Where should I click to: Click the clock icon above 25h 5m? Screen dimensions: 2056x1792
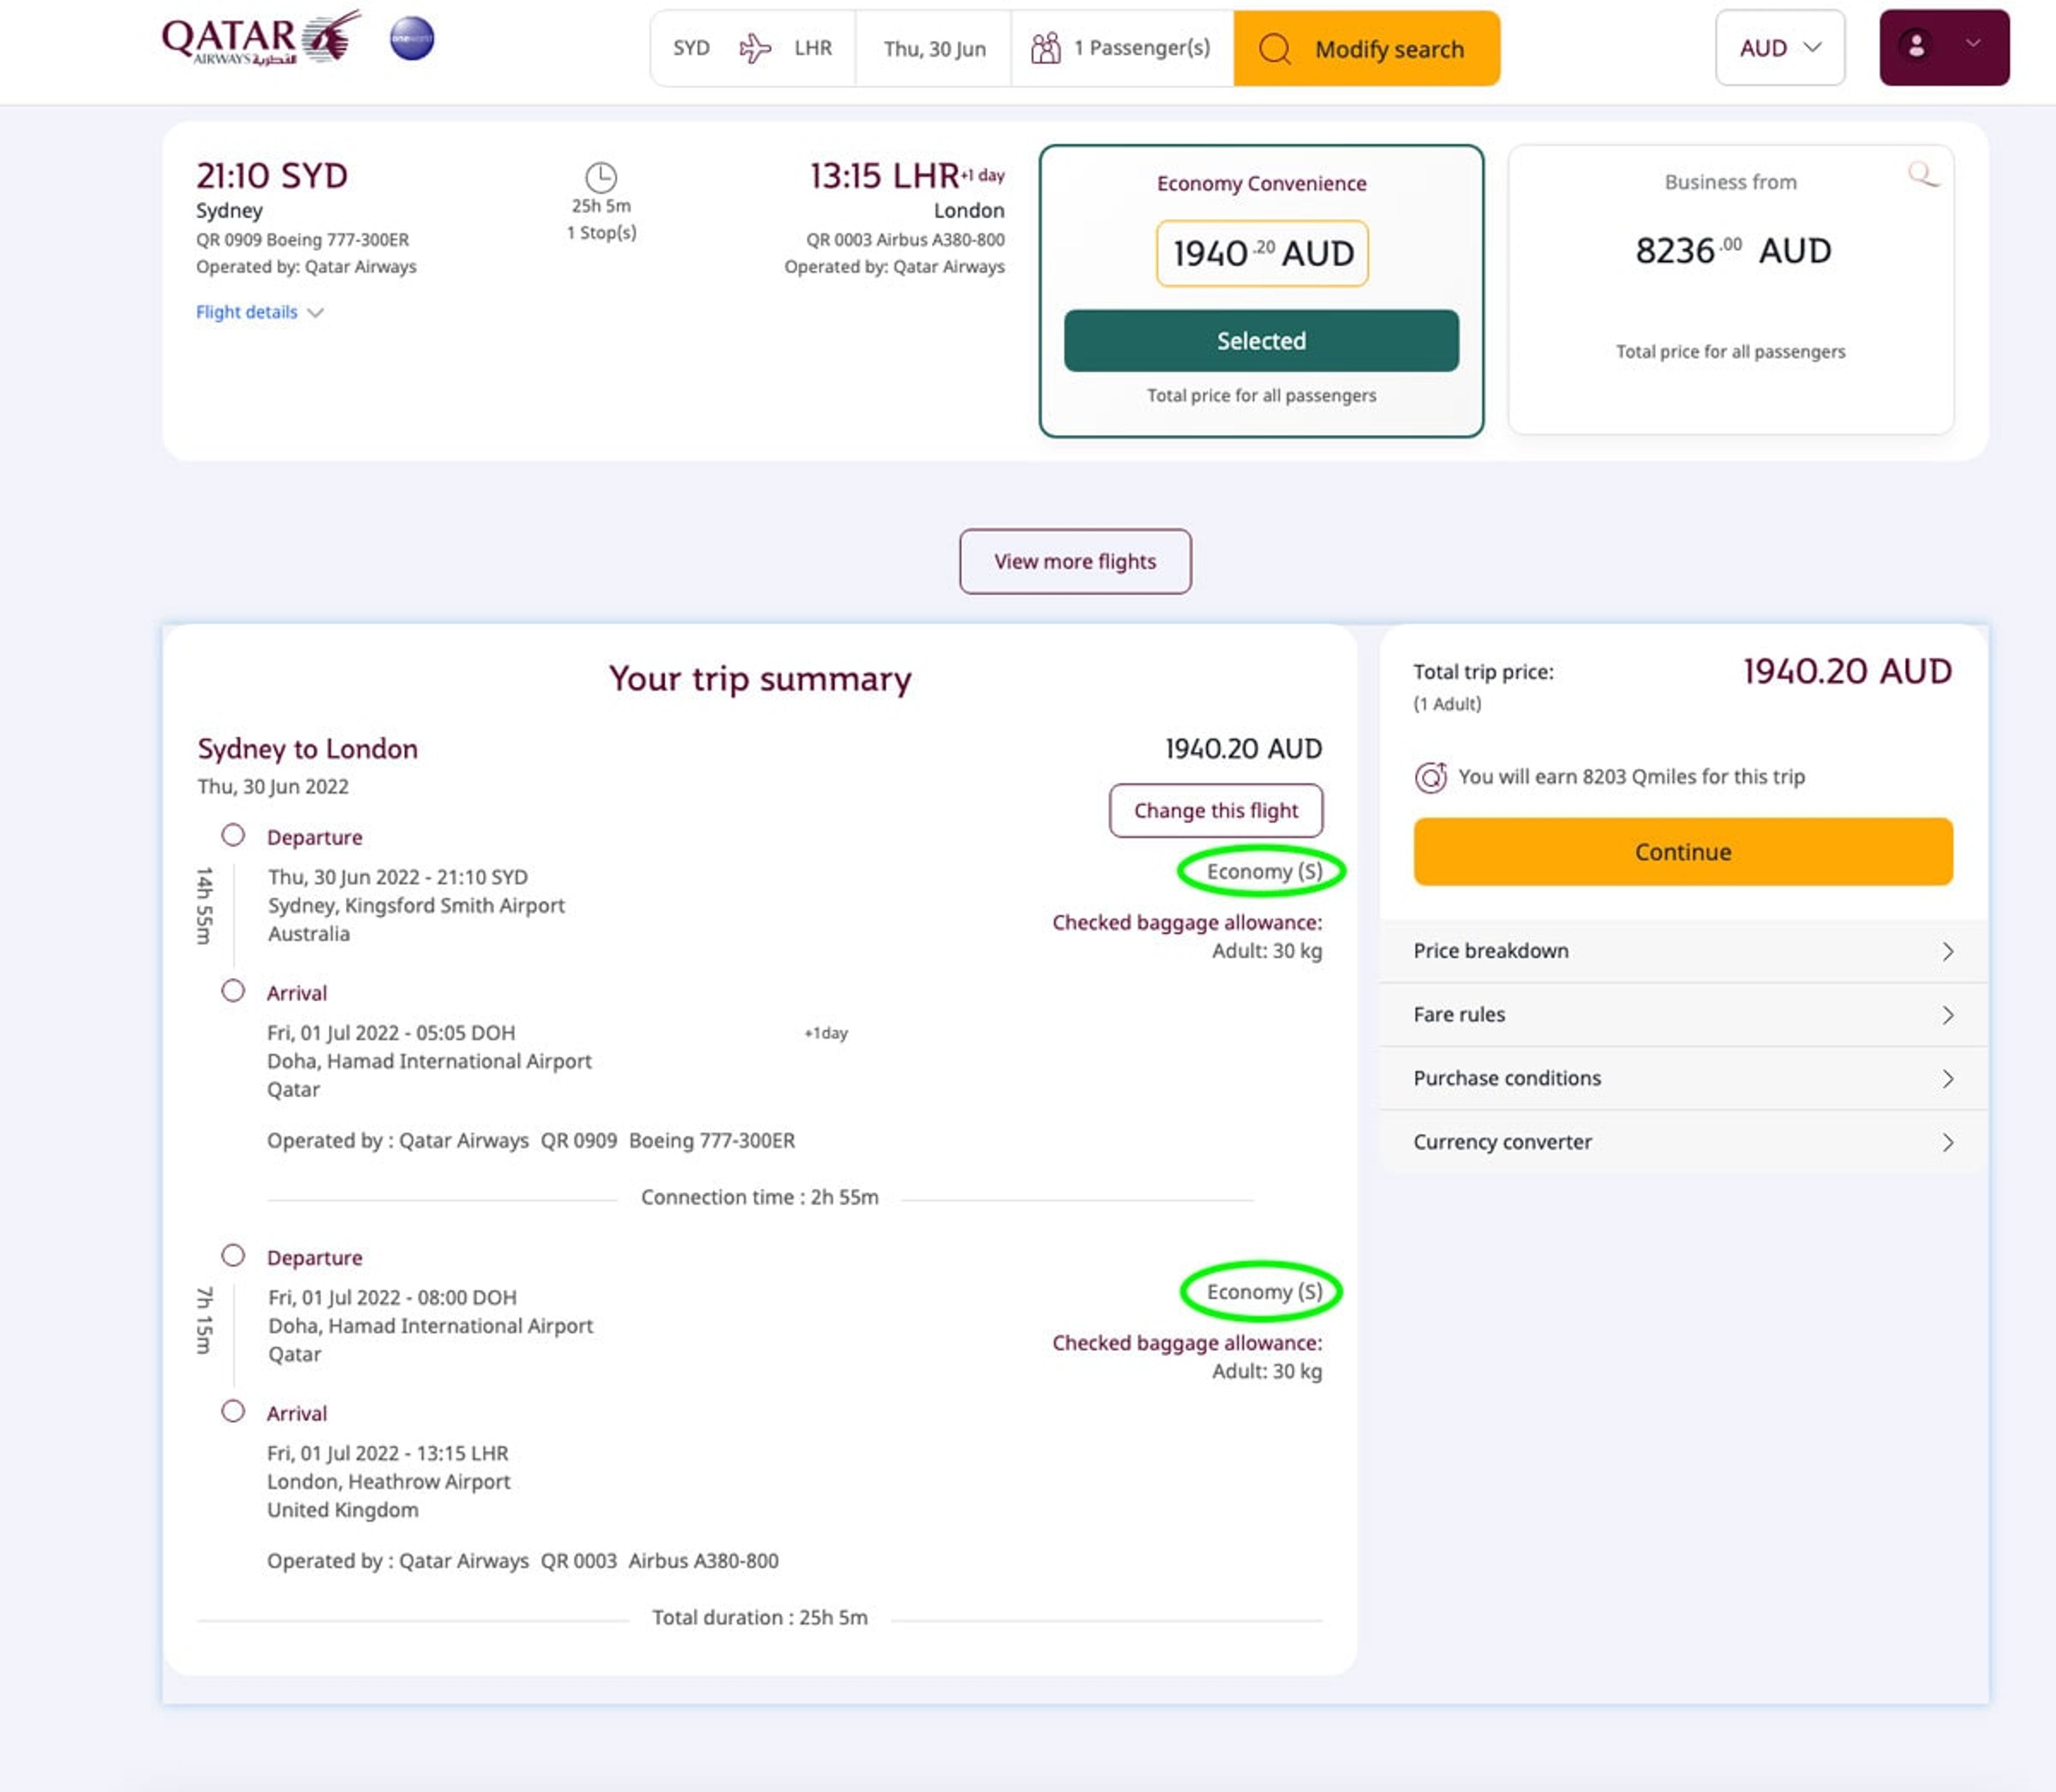[x=601, y=178]
